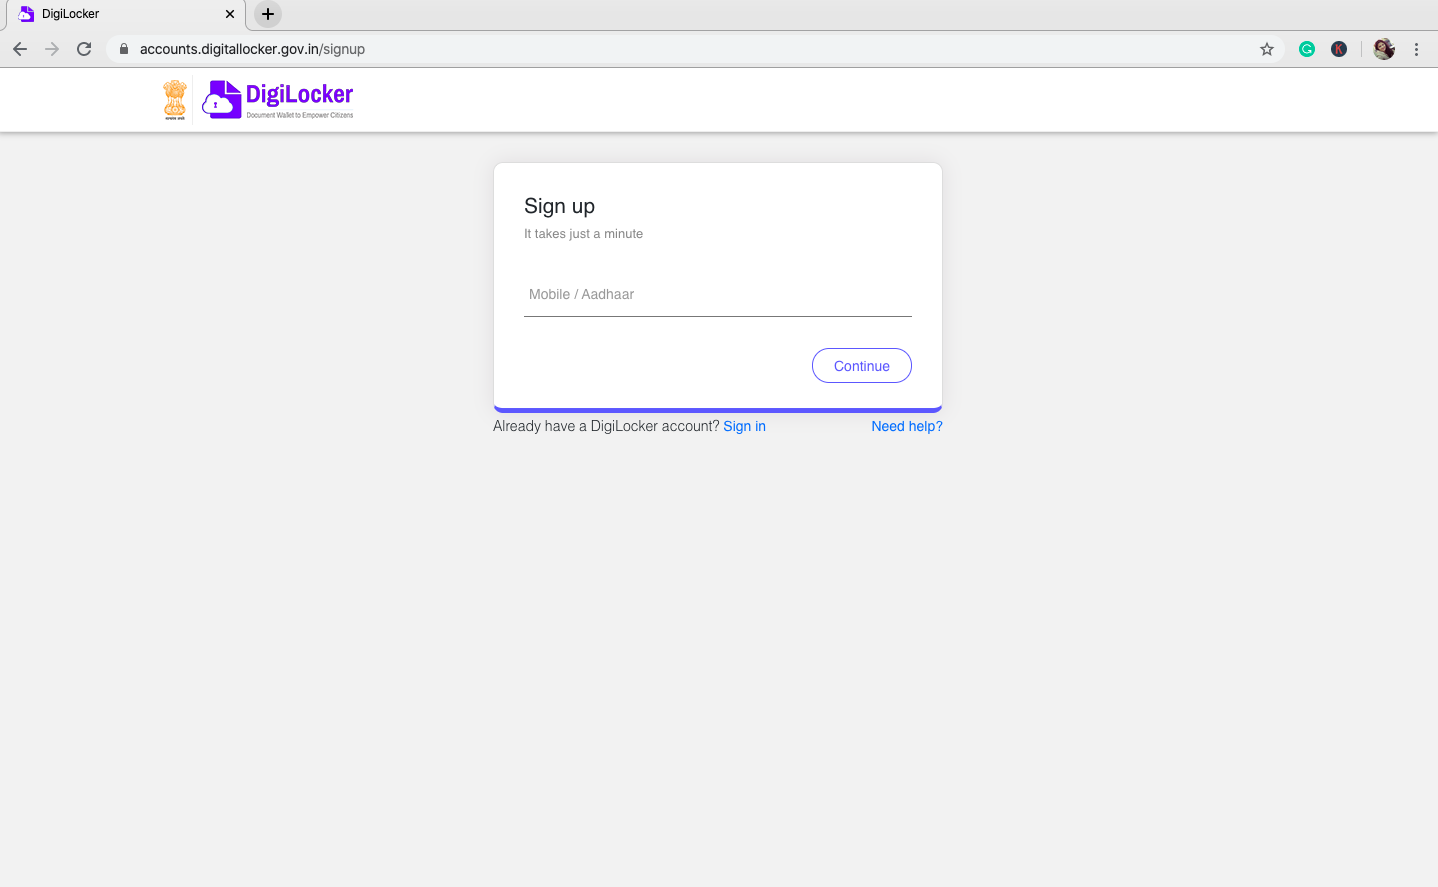Viewport: 1438px width, 887px height.
Task: Click the DigiLocker cloud document logo
Action: pos(222,100)
